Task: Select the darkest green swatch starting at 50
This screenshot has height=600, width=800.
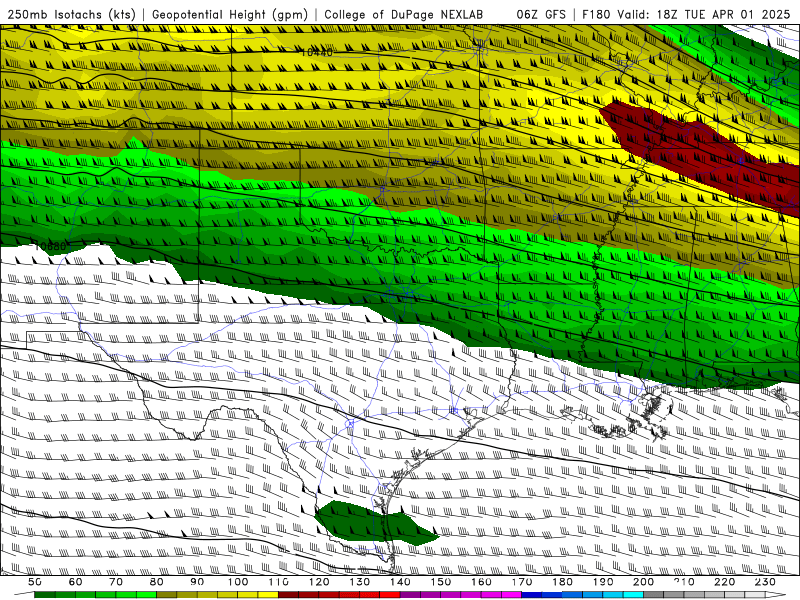Action: pos(44,595)
